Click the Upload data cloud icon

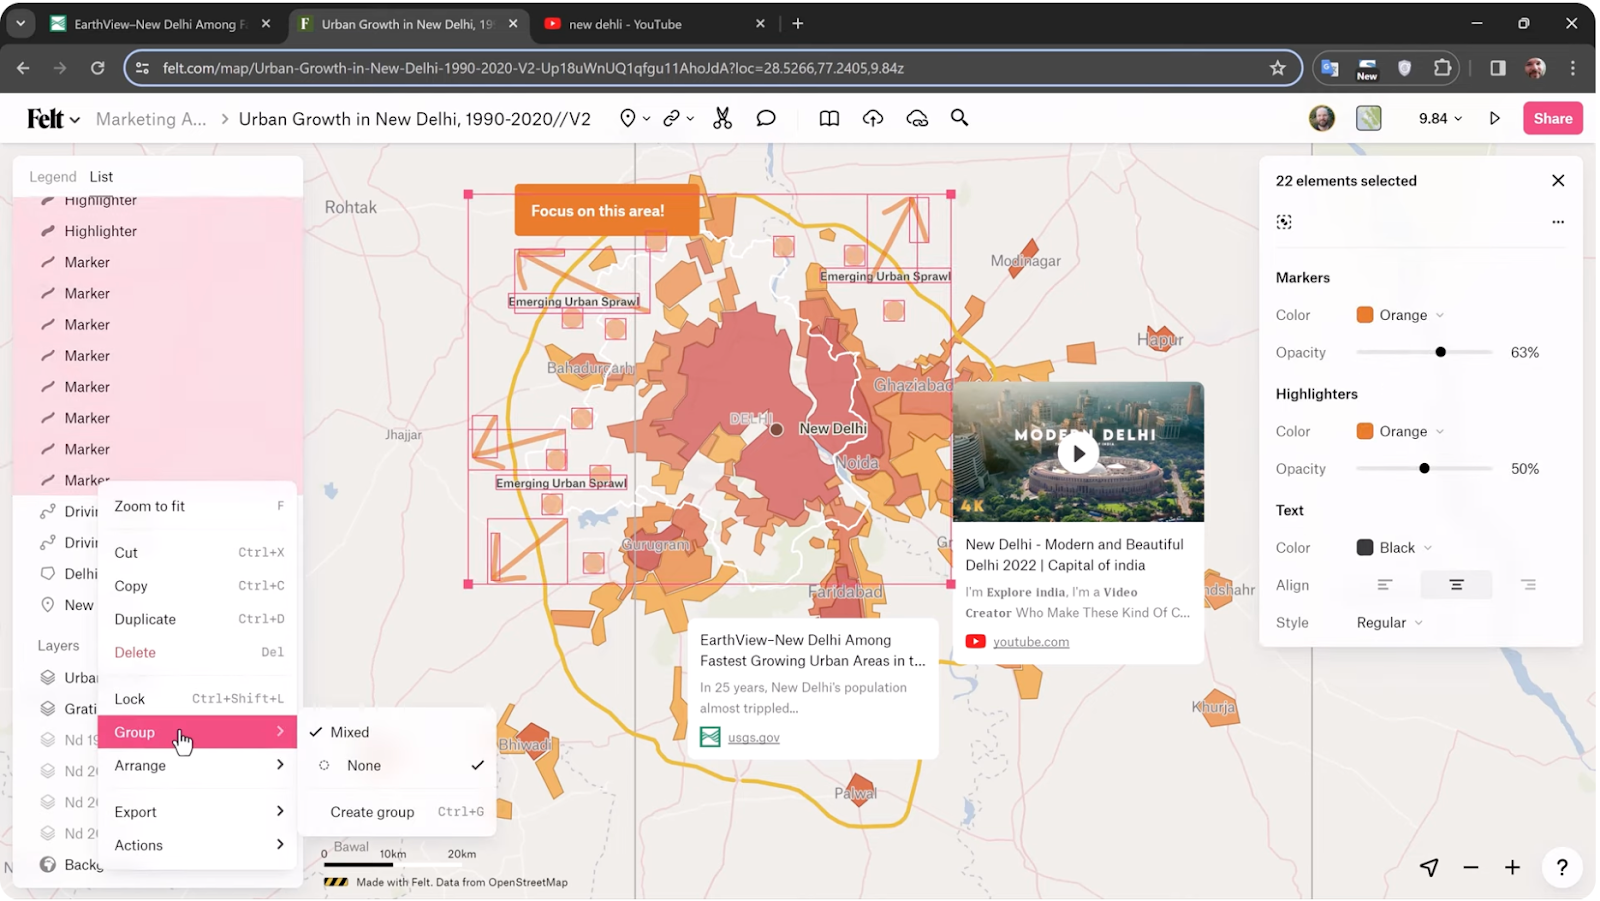(x=872, y=118)
